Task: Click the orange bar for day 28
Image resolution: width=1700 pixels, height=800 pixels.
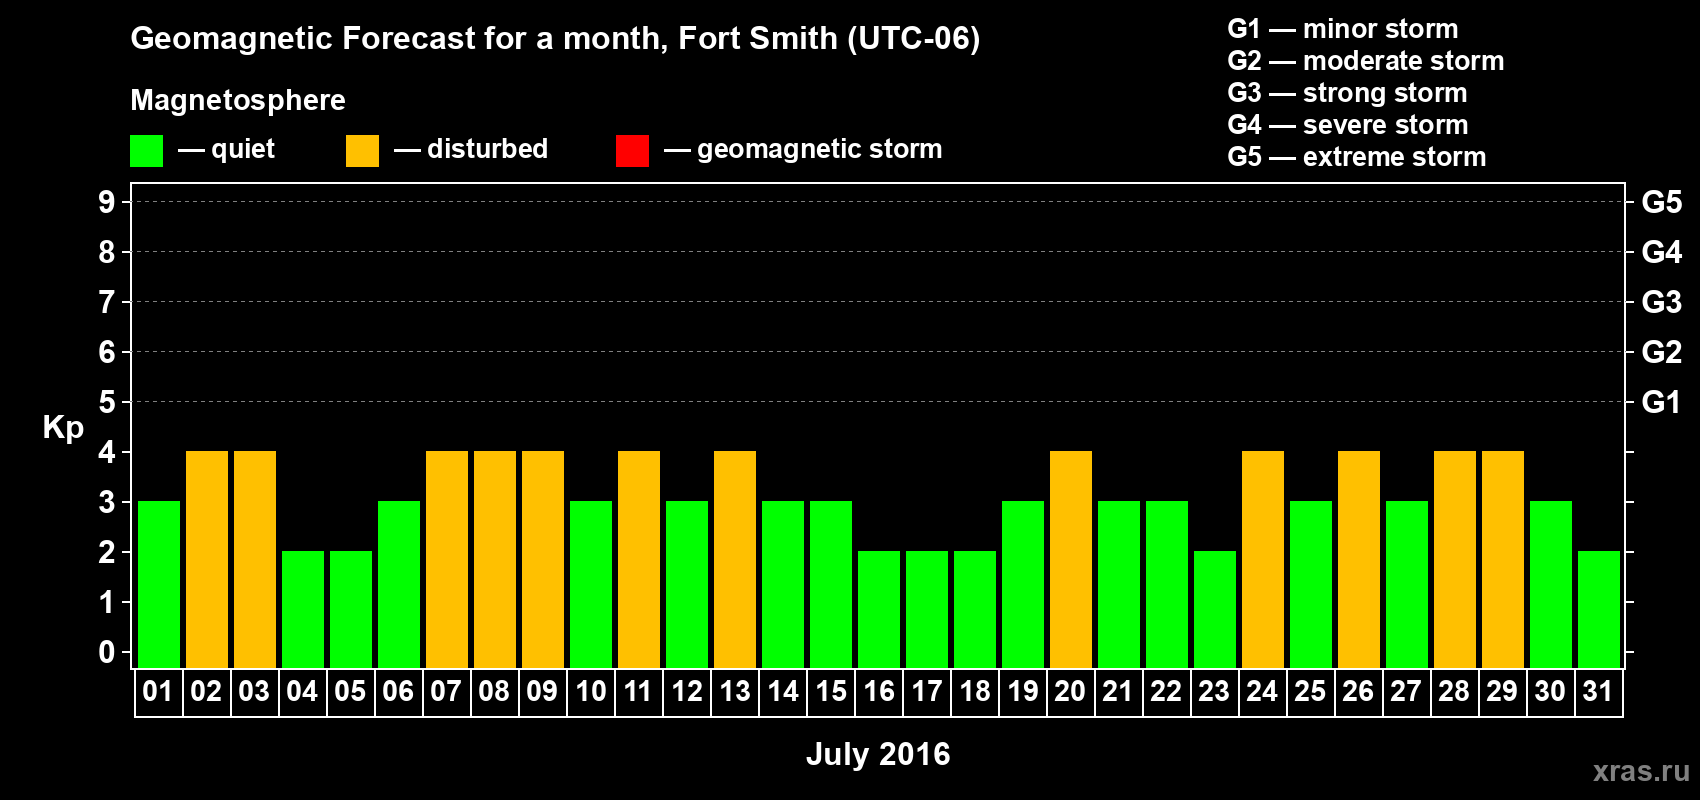Action: pyautogui.click(x=1455, y=560)
